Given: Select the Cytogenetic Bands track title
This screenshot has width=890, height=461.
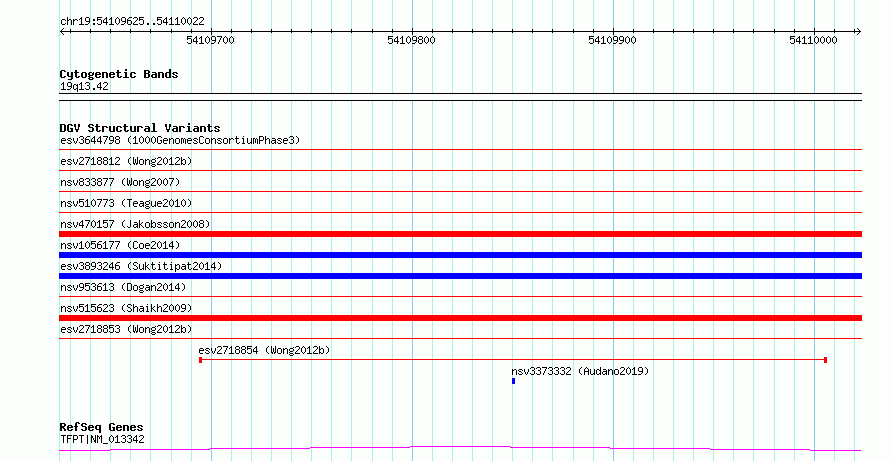Looking at the screenshot, I should (x=119, y=74).
